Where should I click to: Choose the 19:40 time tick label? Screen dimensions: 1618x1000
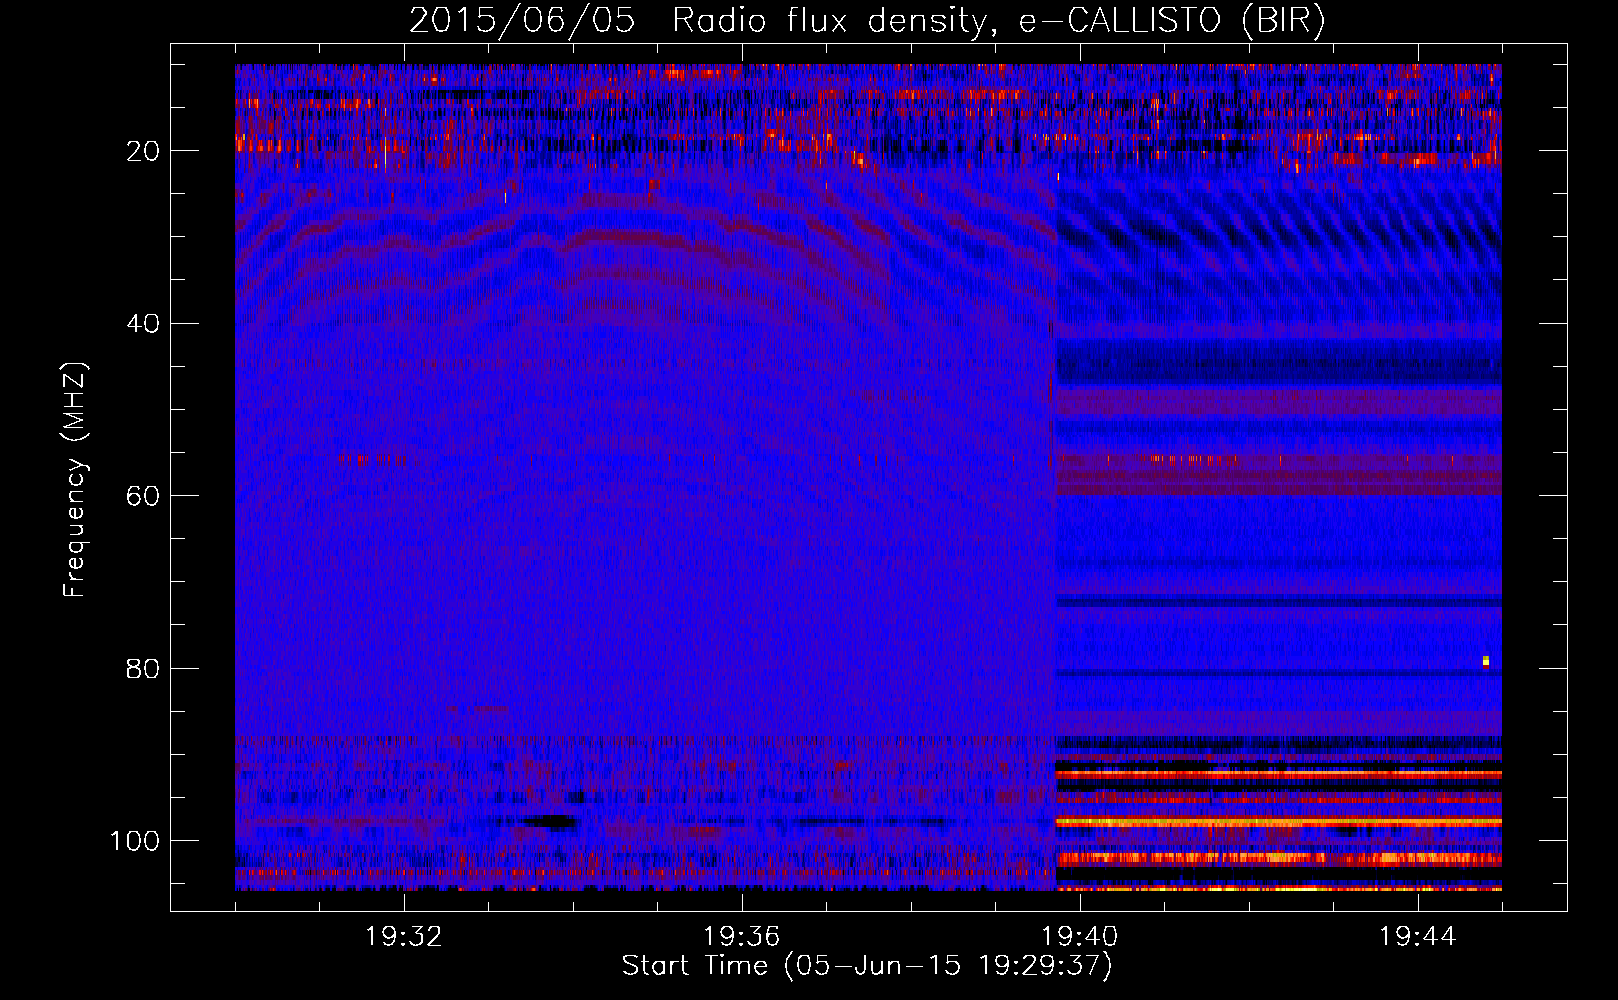point(1080,937)
